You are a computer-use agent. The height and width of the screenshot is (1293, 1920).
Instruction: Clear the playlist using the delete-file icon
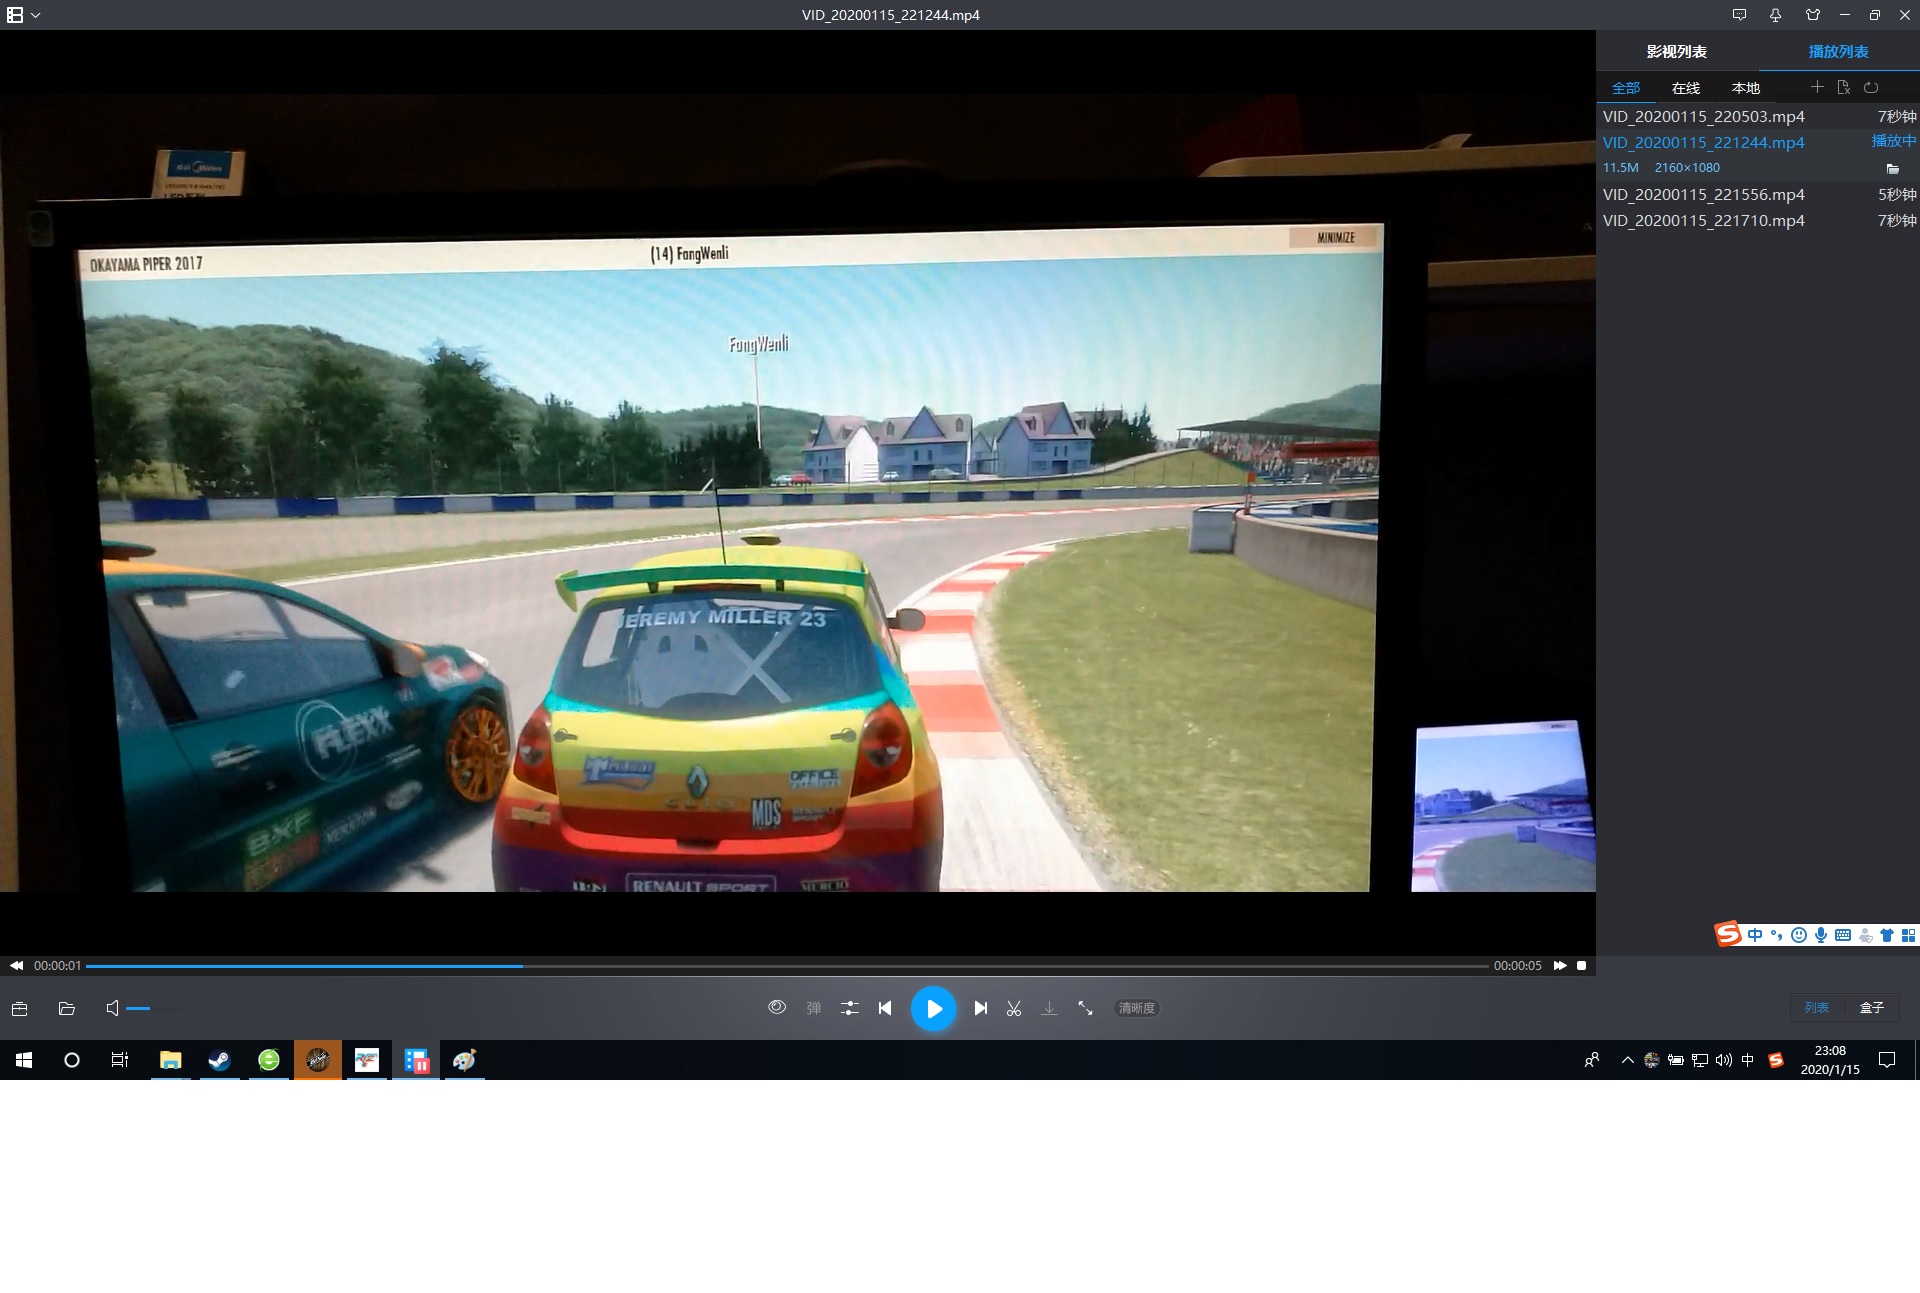[1844, 87]
